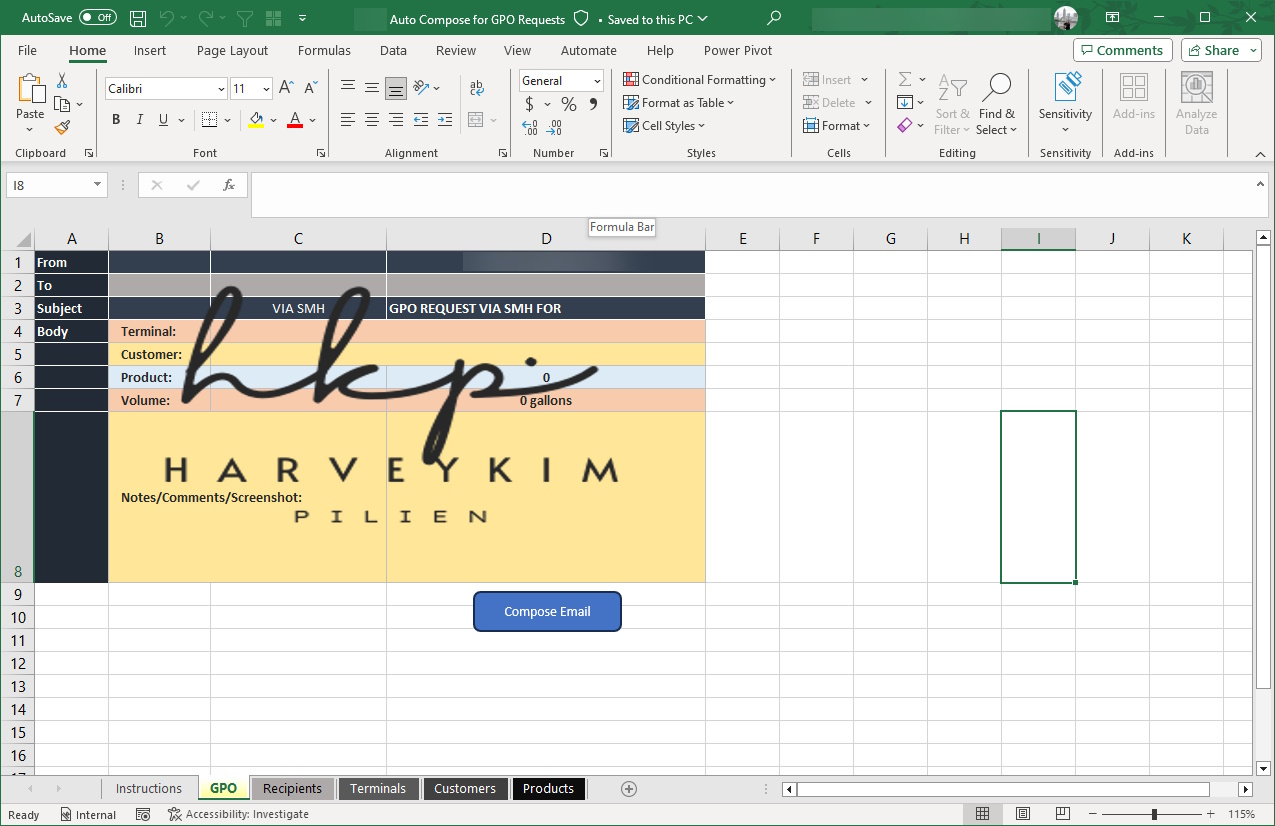Click the column D header

(x=546, y=238)
